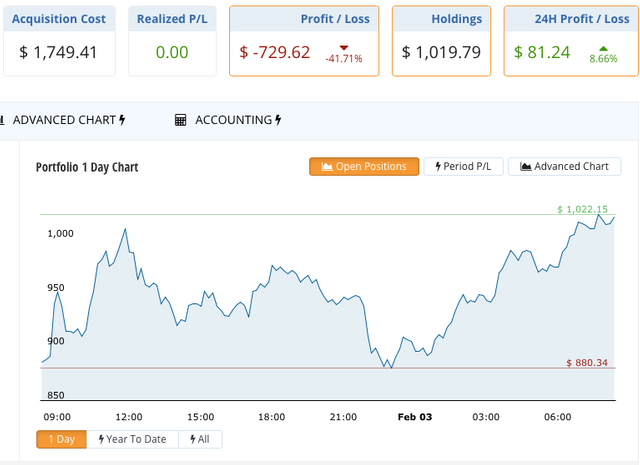640x465 pixels.
Task: Click the lightning icon in Period P/L
Action: 440,167
